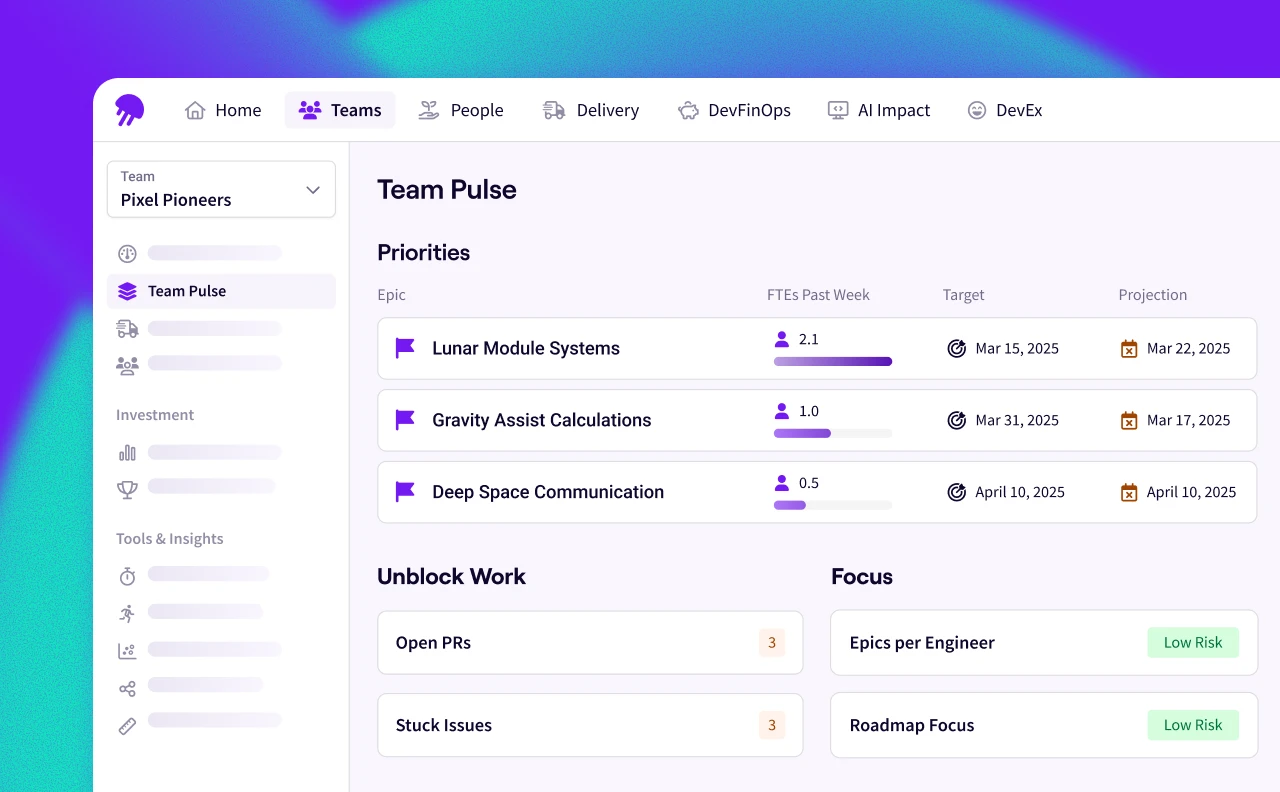Open the Pixel Pioneers team selector

[220, 189]
